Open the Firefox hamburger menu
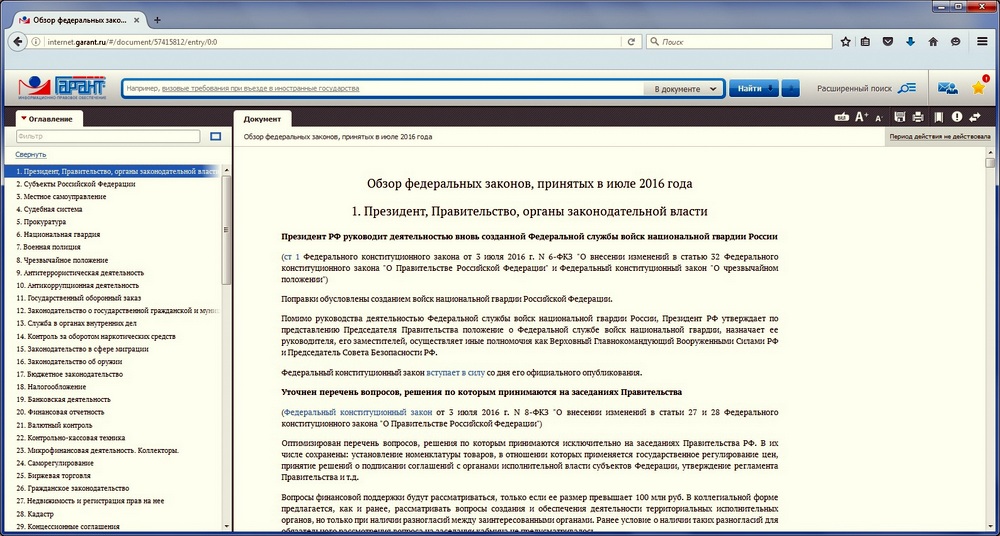The width and height of the screenshot is (1000, 536). coord(982,41)
